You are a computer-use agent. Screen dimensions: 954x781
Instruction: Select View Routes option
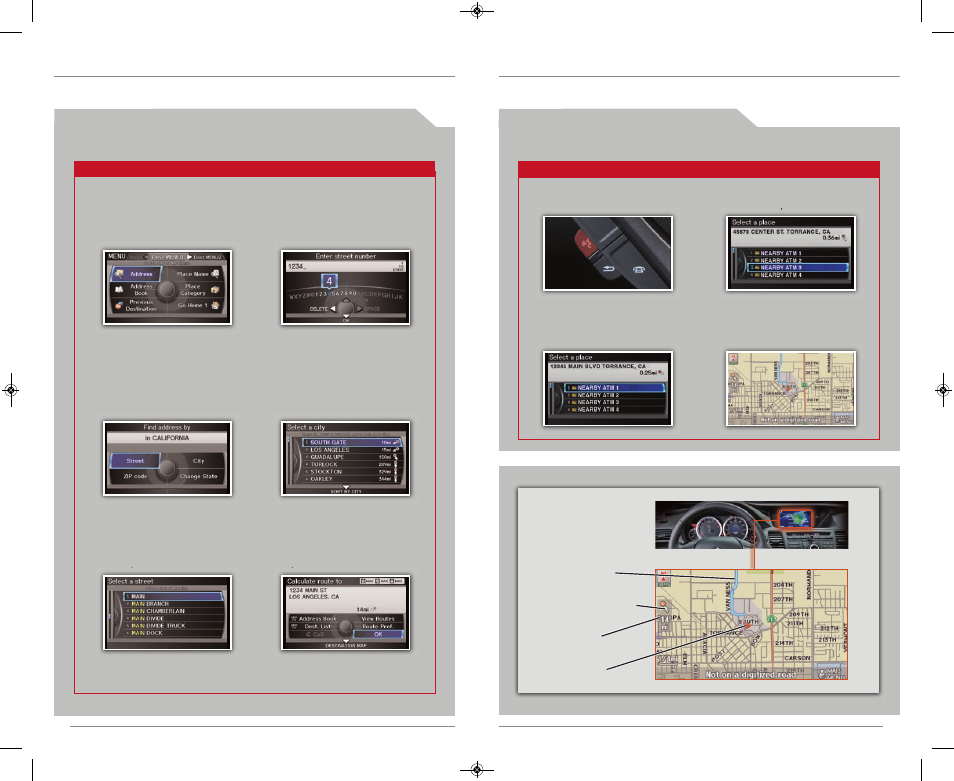(x=378, y=619)
